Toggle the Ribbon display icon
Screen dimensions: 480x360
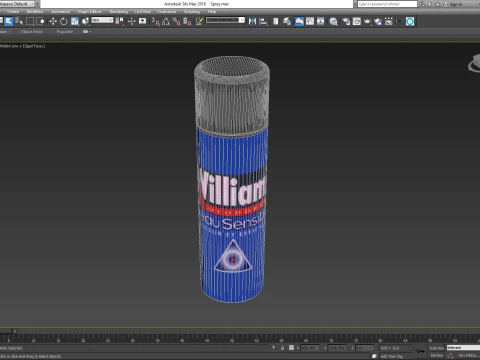tap(299, 22)
